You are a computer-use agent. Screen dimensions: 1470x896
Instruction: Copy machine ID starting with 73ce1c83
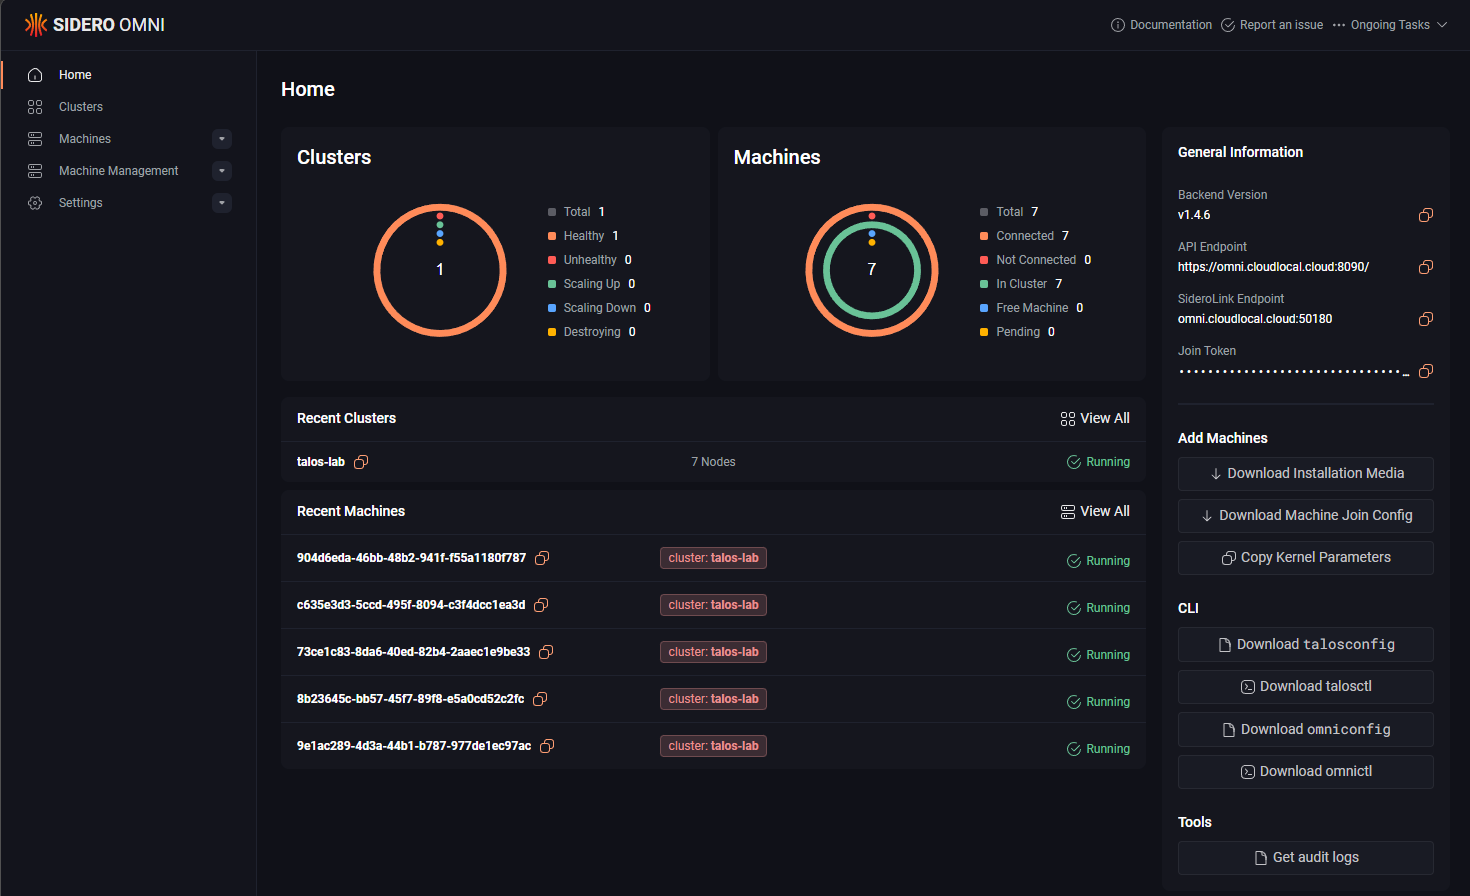546,652
